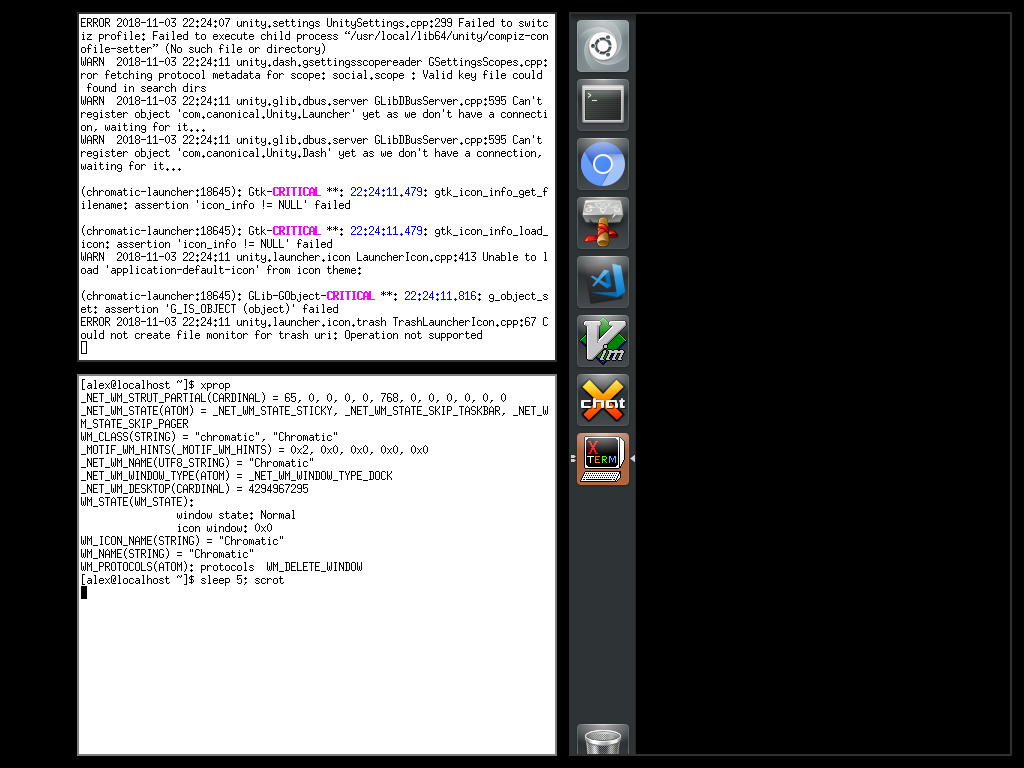The height and width of the screenshot is (768, 1024).
Task: Open the Trash icon at launcher bottom
Action: pyautogui.click(x=602, y=740)
